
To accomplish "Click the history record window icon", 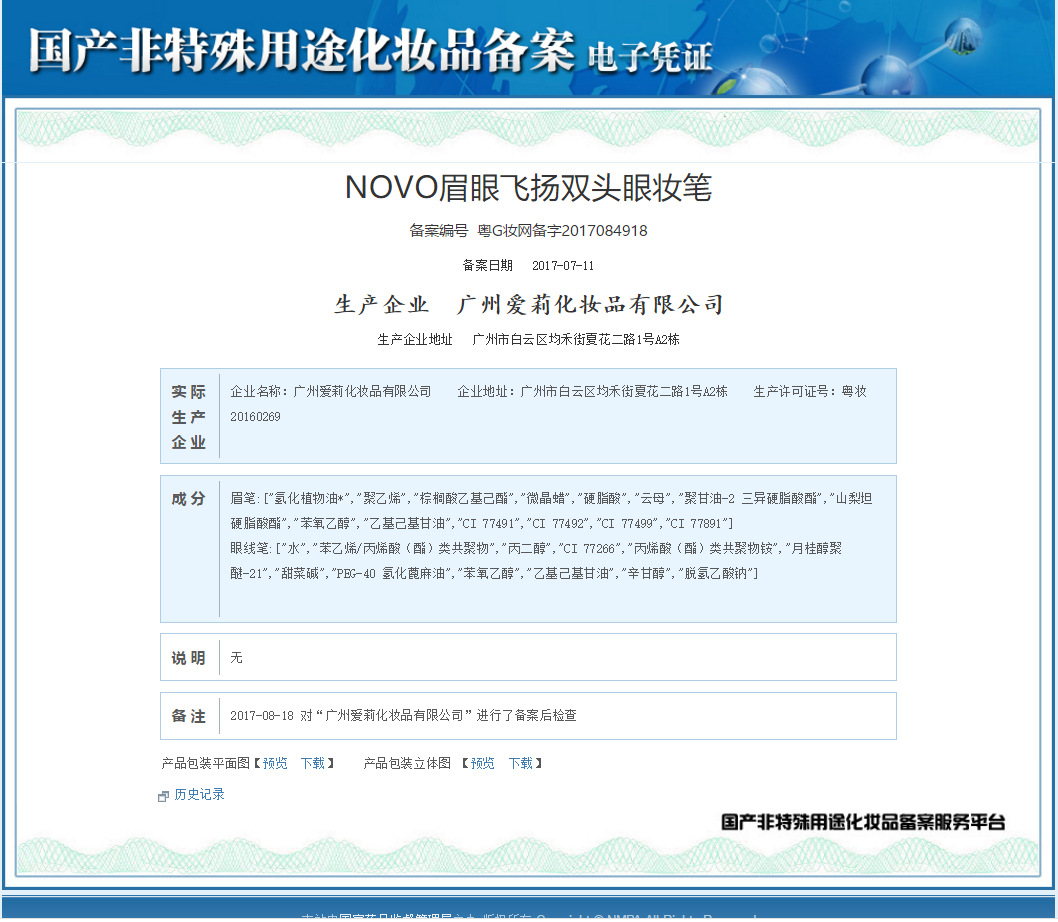I will tap(163, 796).
